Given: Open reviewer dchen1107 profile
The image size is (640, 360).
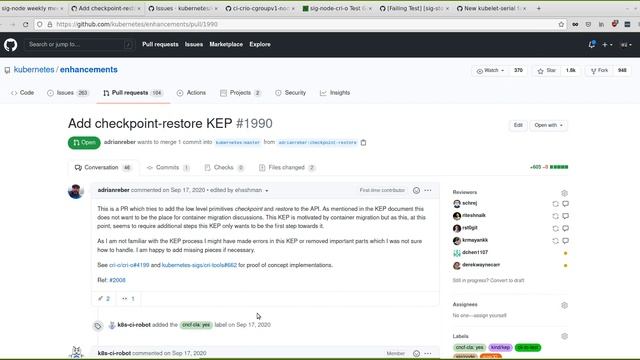Looking at the screenshot, I should [x=475, y=253].
